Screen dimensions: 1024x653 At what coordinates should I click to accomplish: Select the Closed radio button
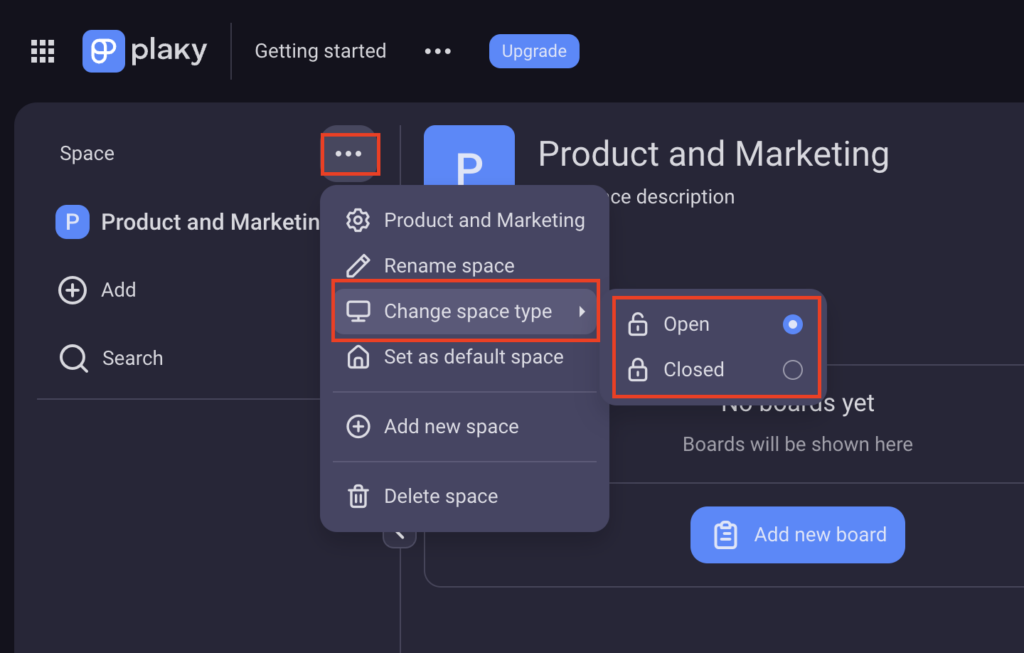[792, 369]
